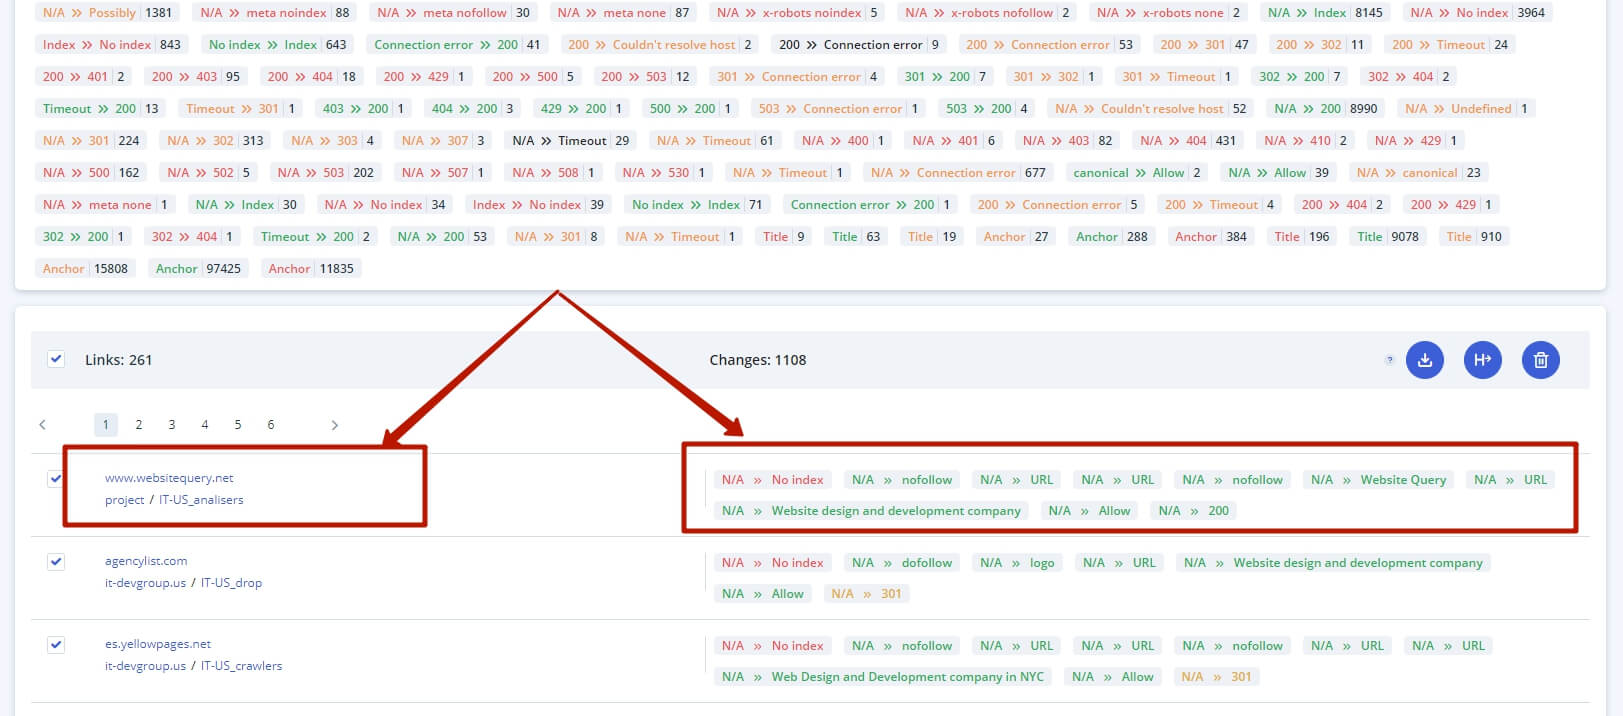1623x716 pixels.
Task: Pick the 'Timeout » 200' 13 tag
Action: pyautogui.click(x=100, y=109)
